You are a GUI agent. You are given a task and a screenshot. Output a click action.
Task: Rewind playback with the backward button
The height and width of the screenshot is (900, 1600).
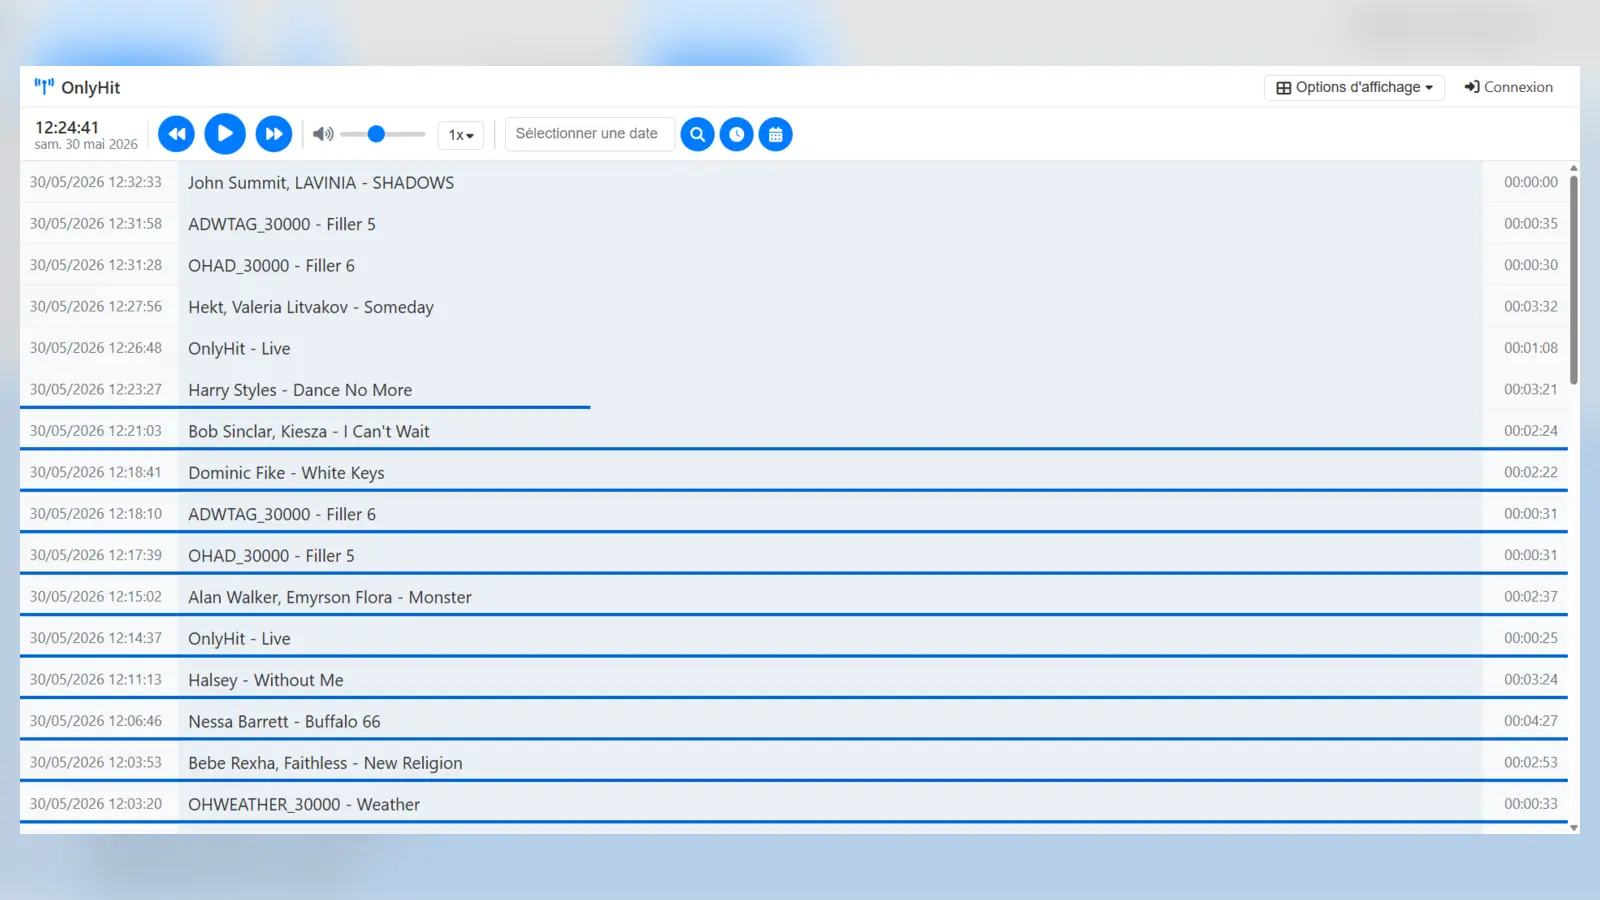click(177, 134)
